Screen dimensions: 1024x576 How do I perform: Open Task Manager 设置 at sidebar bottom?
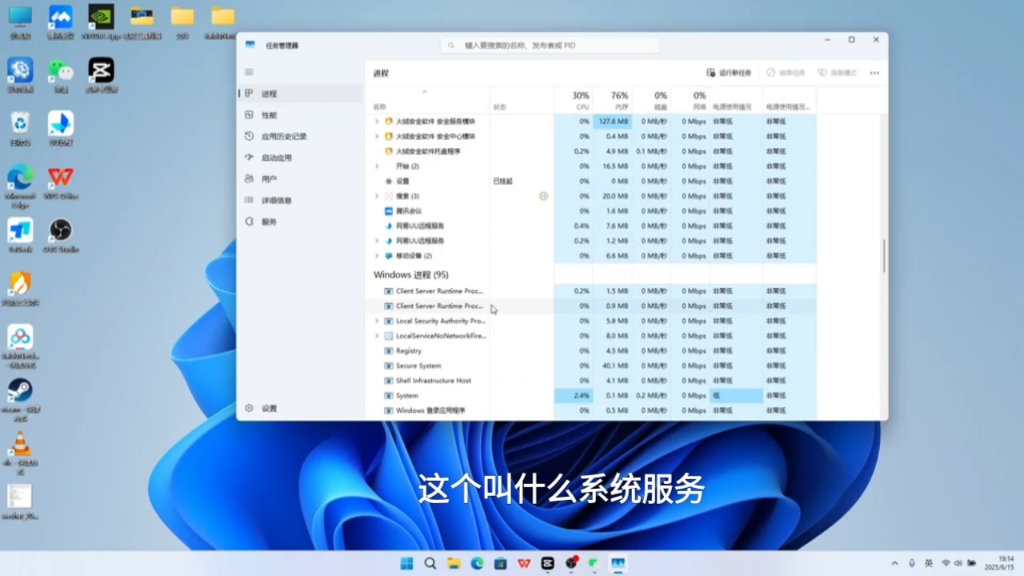pos(300,408)
